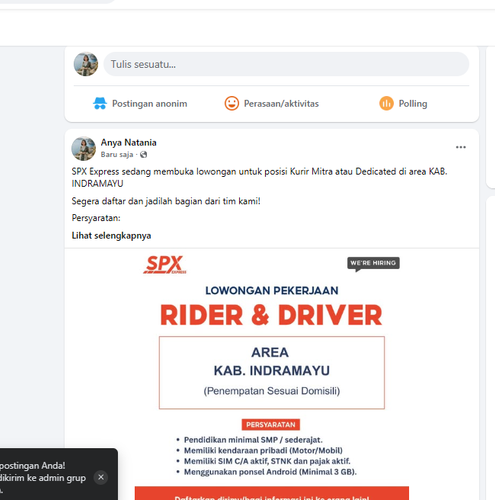Dismiss the notification toast with X
Viewport: 495px width, 500px height.
(101, 477)
